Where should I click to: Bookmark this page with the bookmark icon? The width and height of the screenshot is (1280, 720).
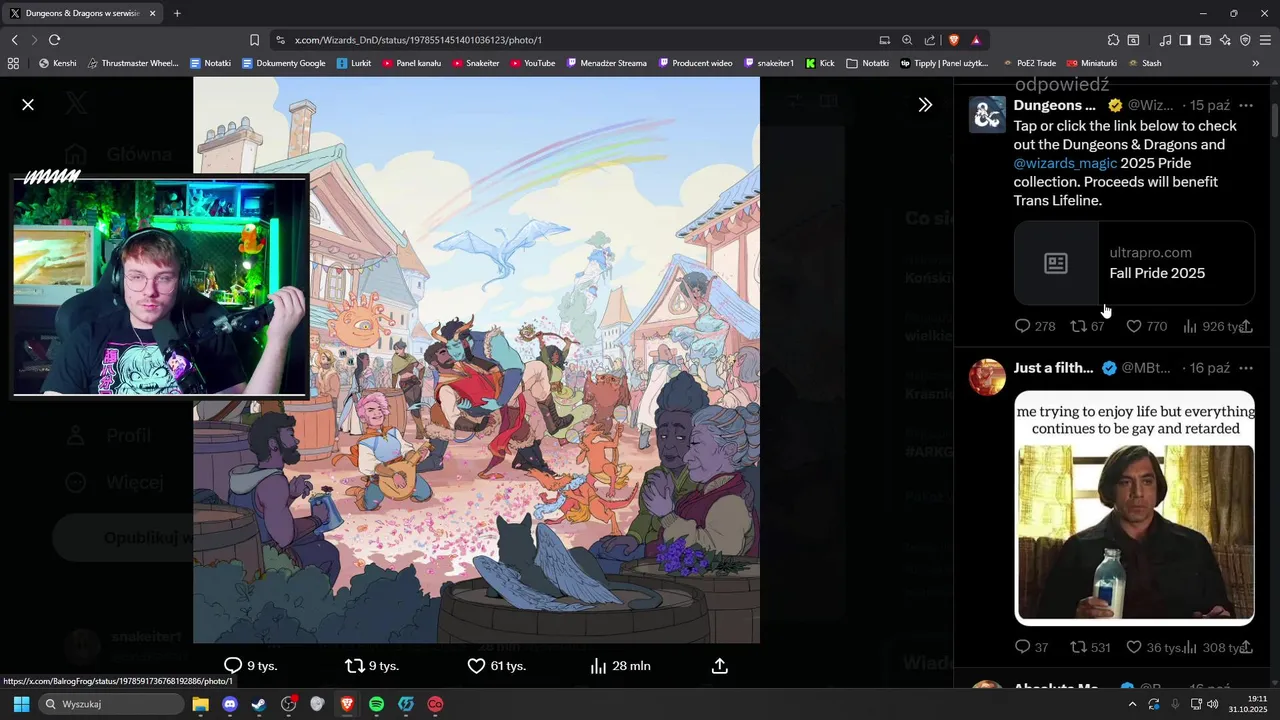pyautogui.click(x=254, y=40)
